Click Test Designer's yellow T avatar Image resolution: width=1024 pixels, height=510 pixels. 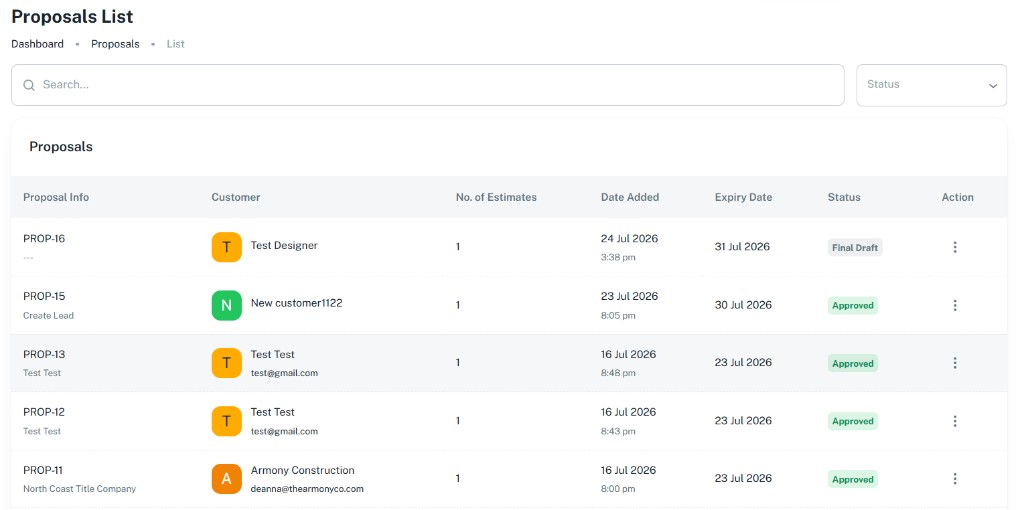click(227, 247)
